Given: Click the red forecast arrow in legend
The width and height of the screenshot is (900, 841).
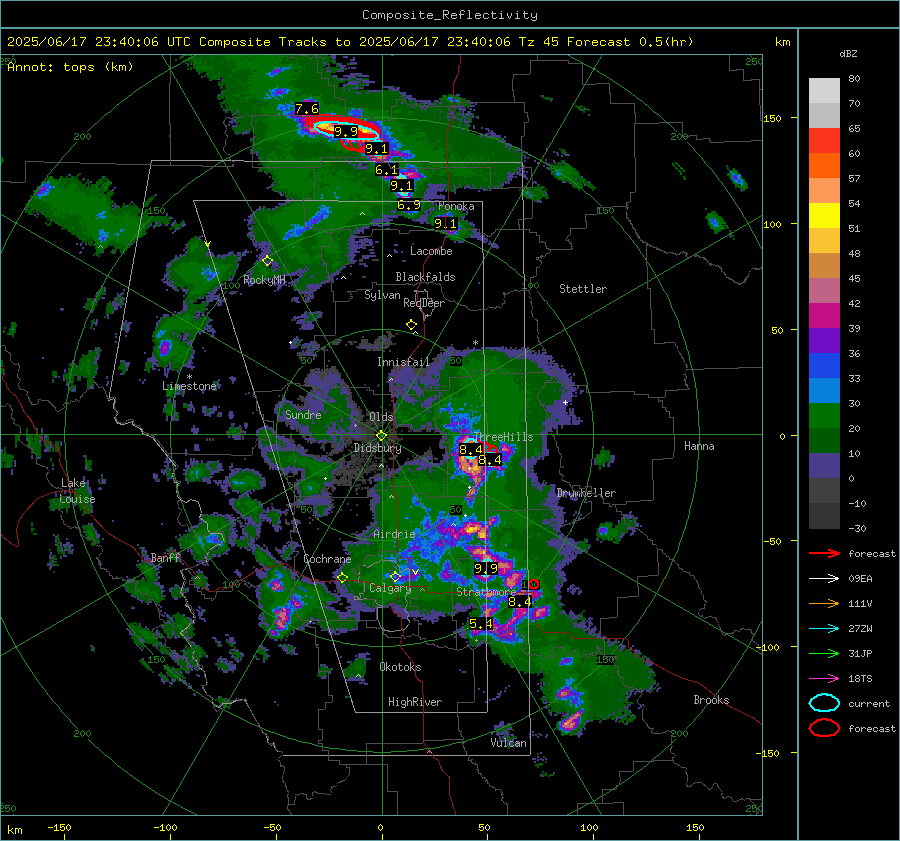Looking at the screenshot, I should point(824,553).
